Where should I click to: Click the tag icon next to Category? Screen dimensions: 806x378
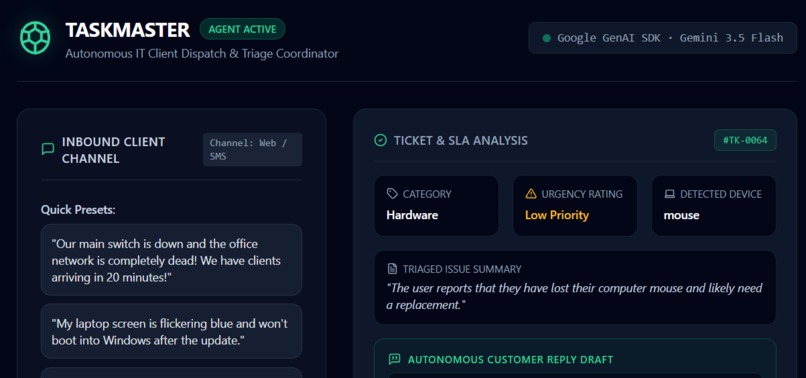click(x=392, y=194)
